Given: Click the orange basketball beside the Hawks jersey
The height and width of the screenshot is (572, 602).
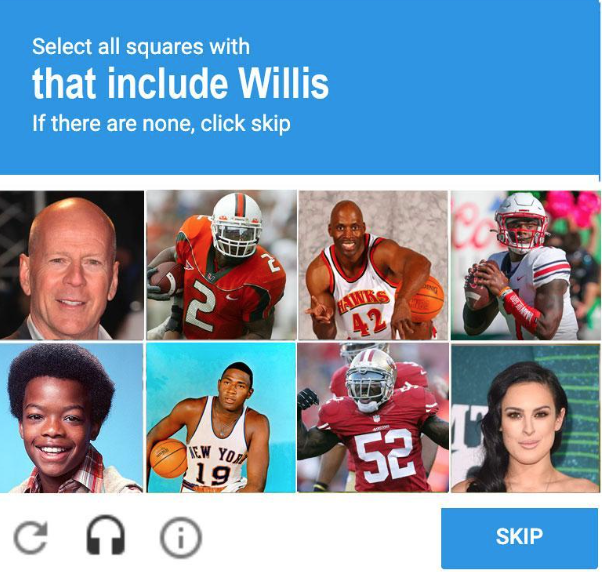Looking at the screenshot, I should point(423,300).
